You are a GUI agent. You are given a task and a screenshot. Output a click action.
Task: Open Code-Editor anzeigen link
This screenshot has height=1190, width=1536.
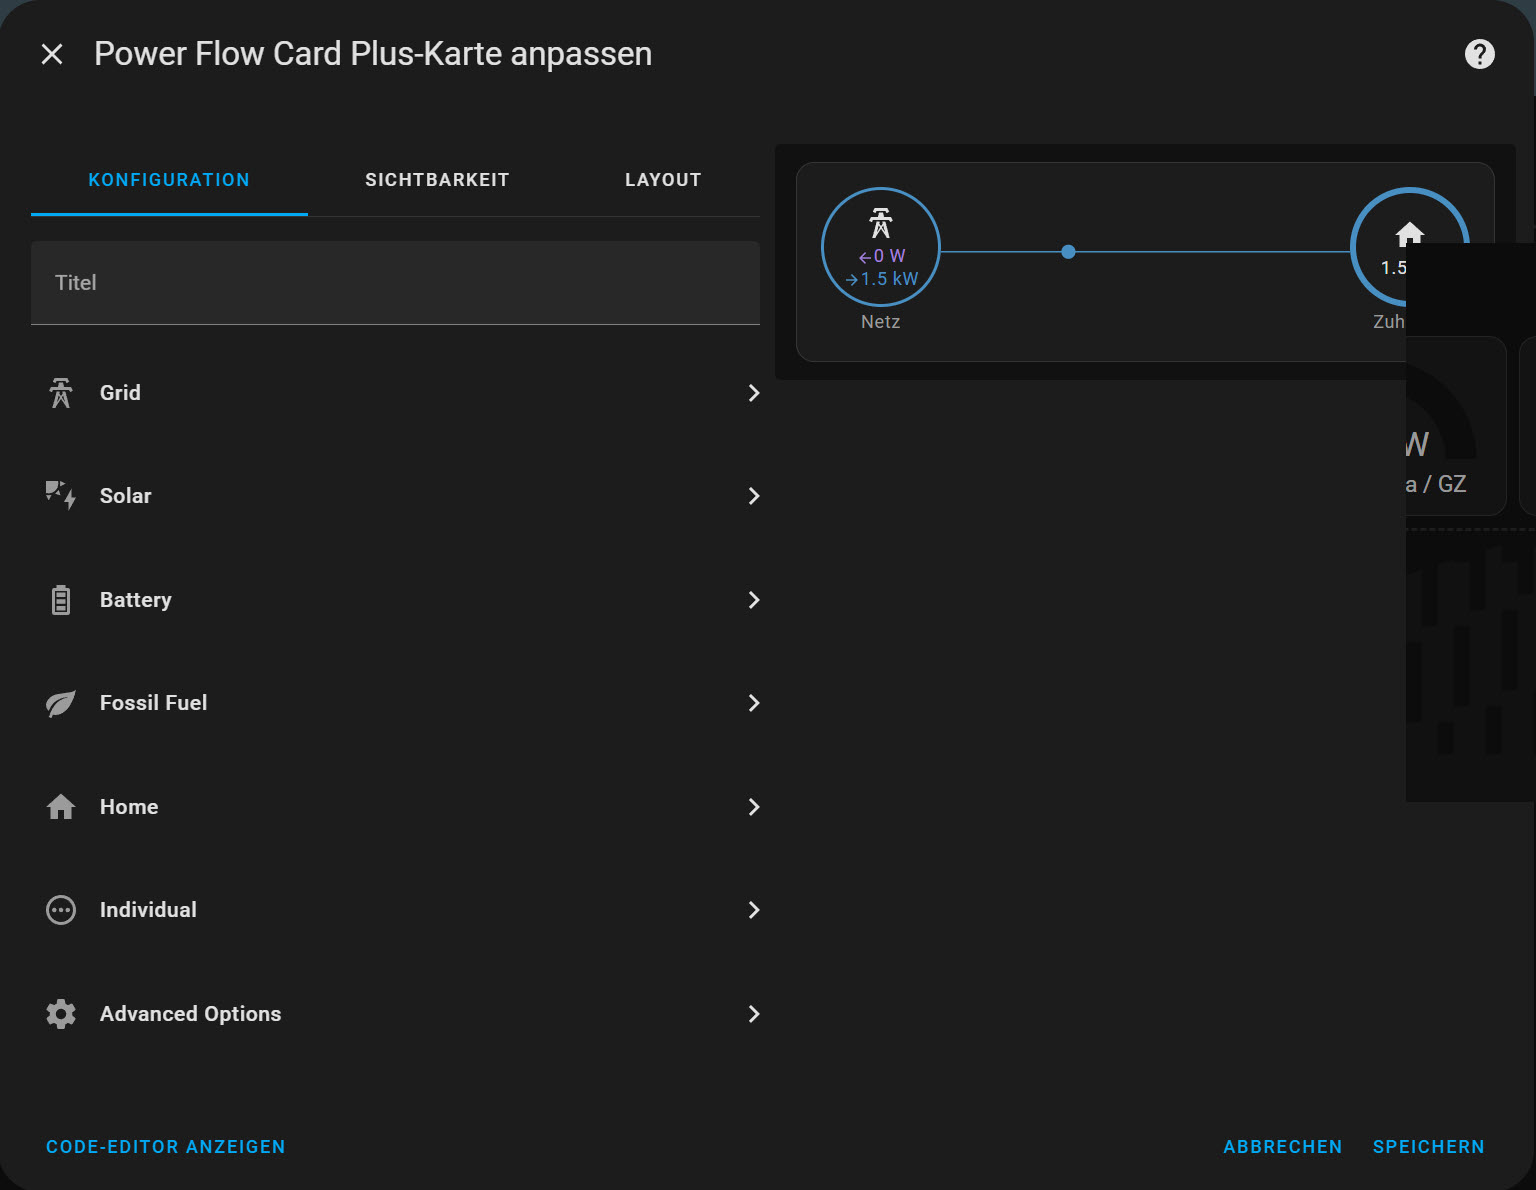tap(166, 1147)
